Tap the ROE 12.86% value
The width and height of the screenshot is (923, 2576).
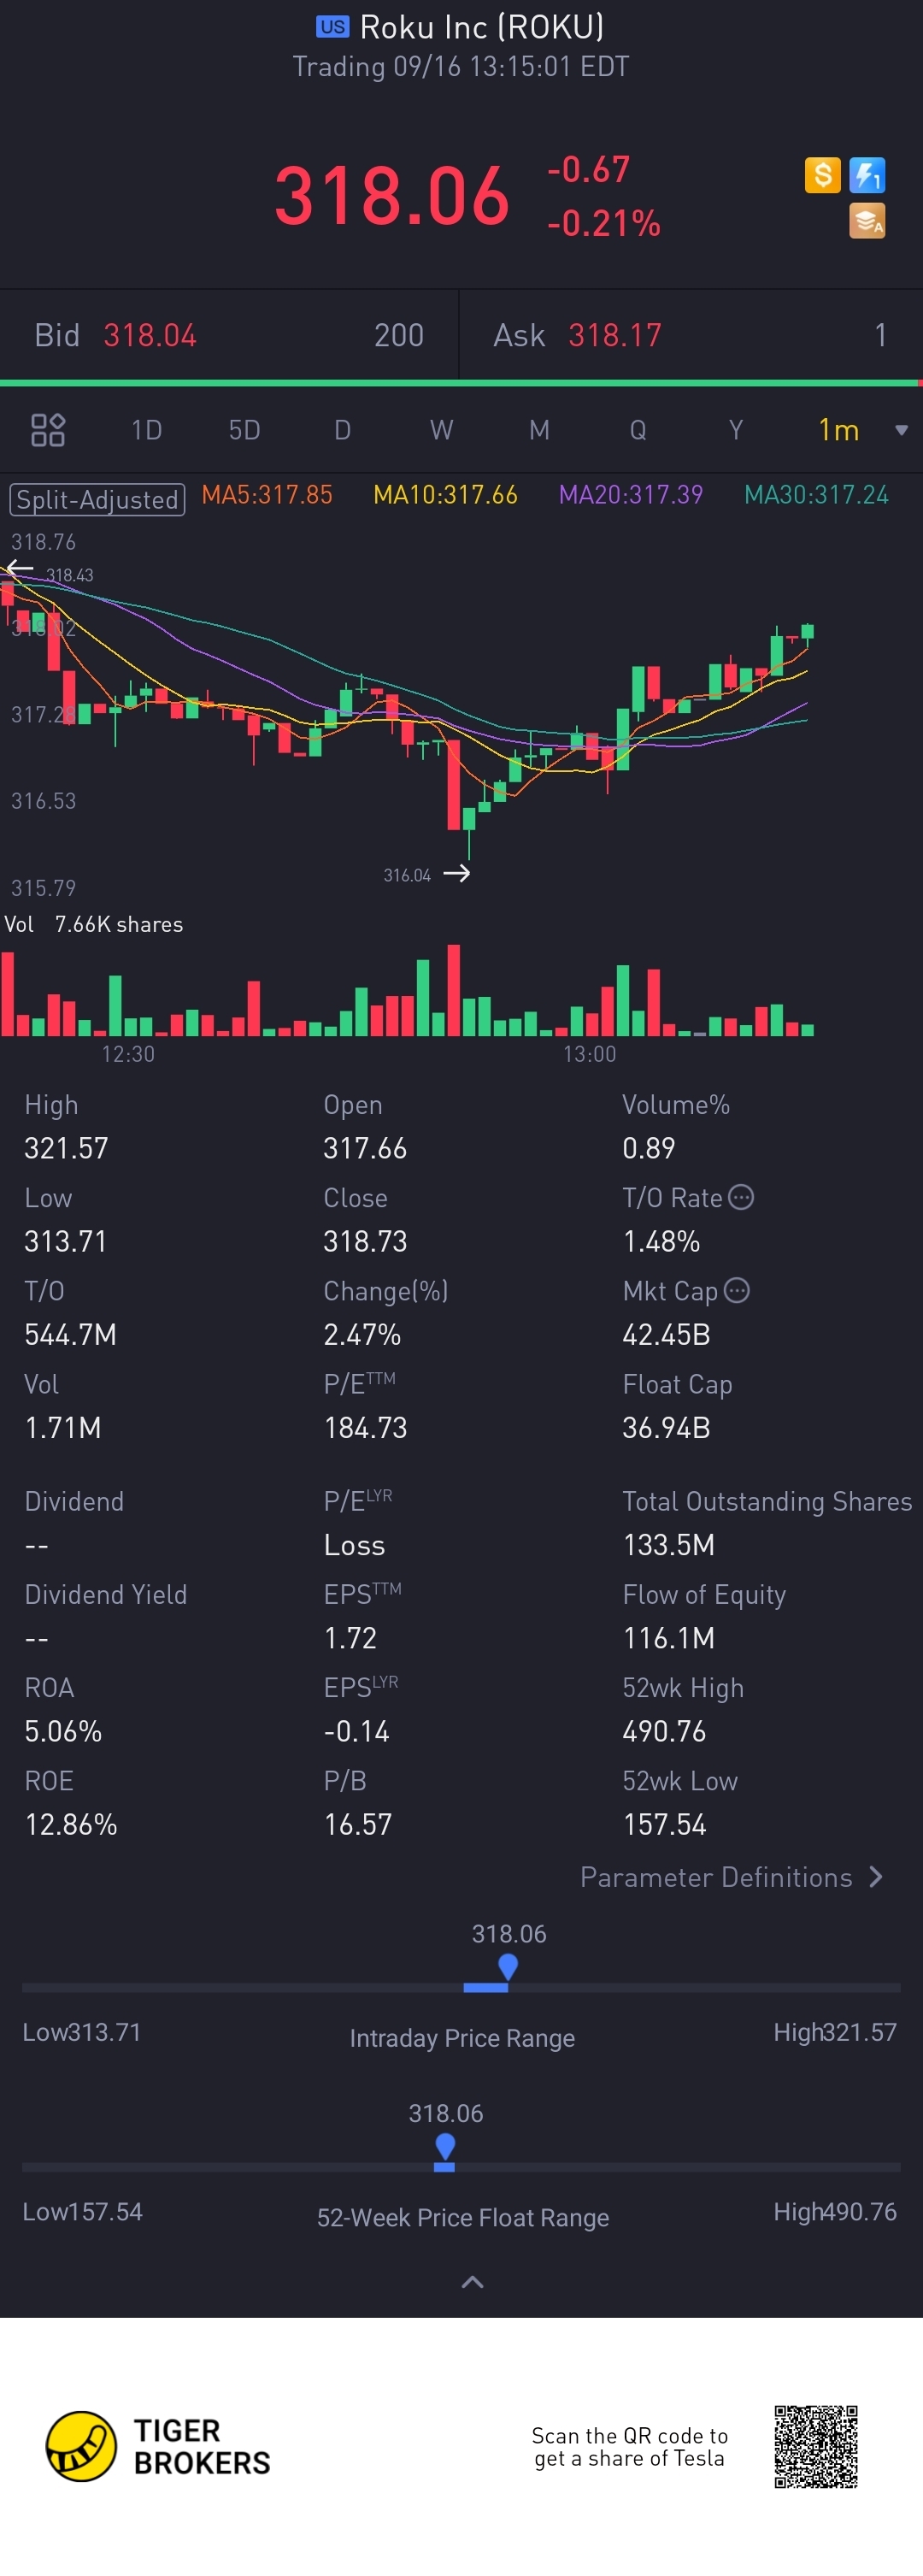click(x=71, y=1824)
